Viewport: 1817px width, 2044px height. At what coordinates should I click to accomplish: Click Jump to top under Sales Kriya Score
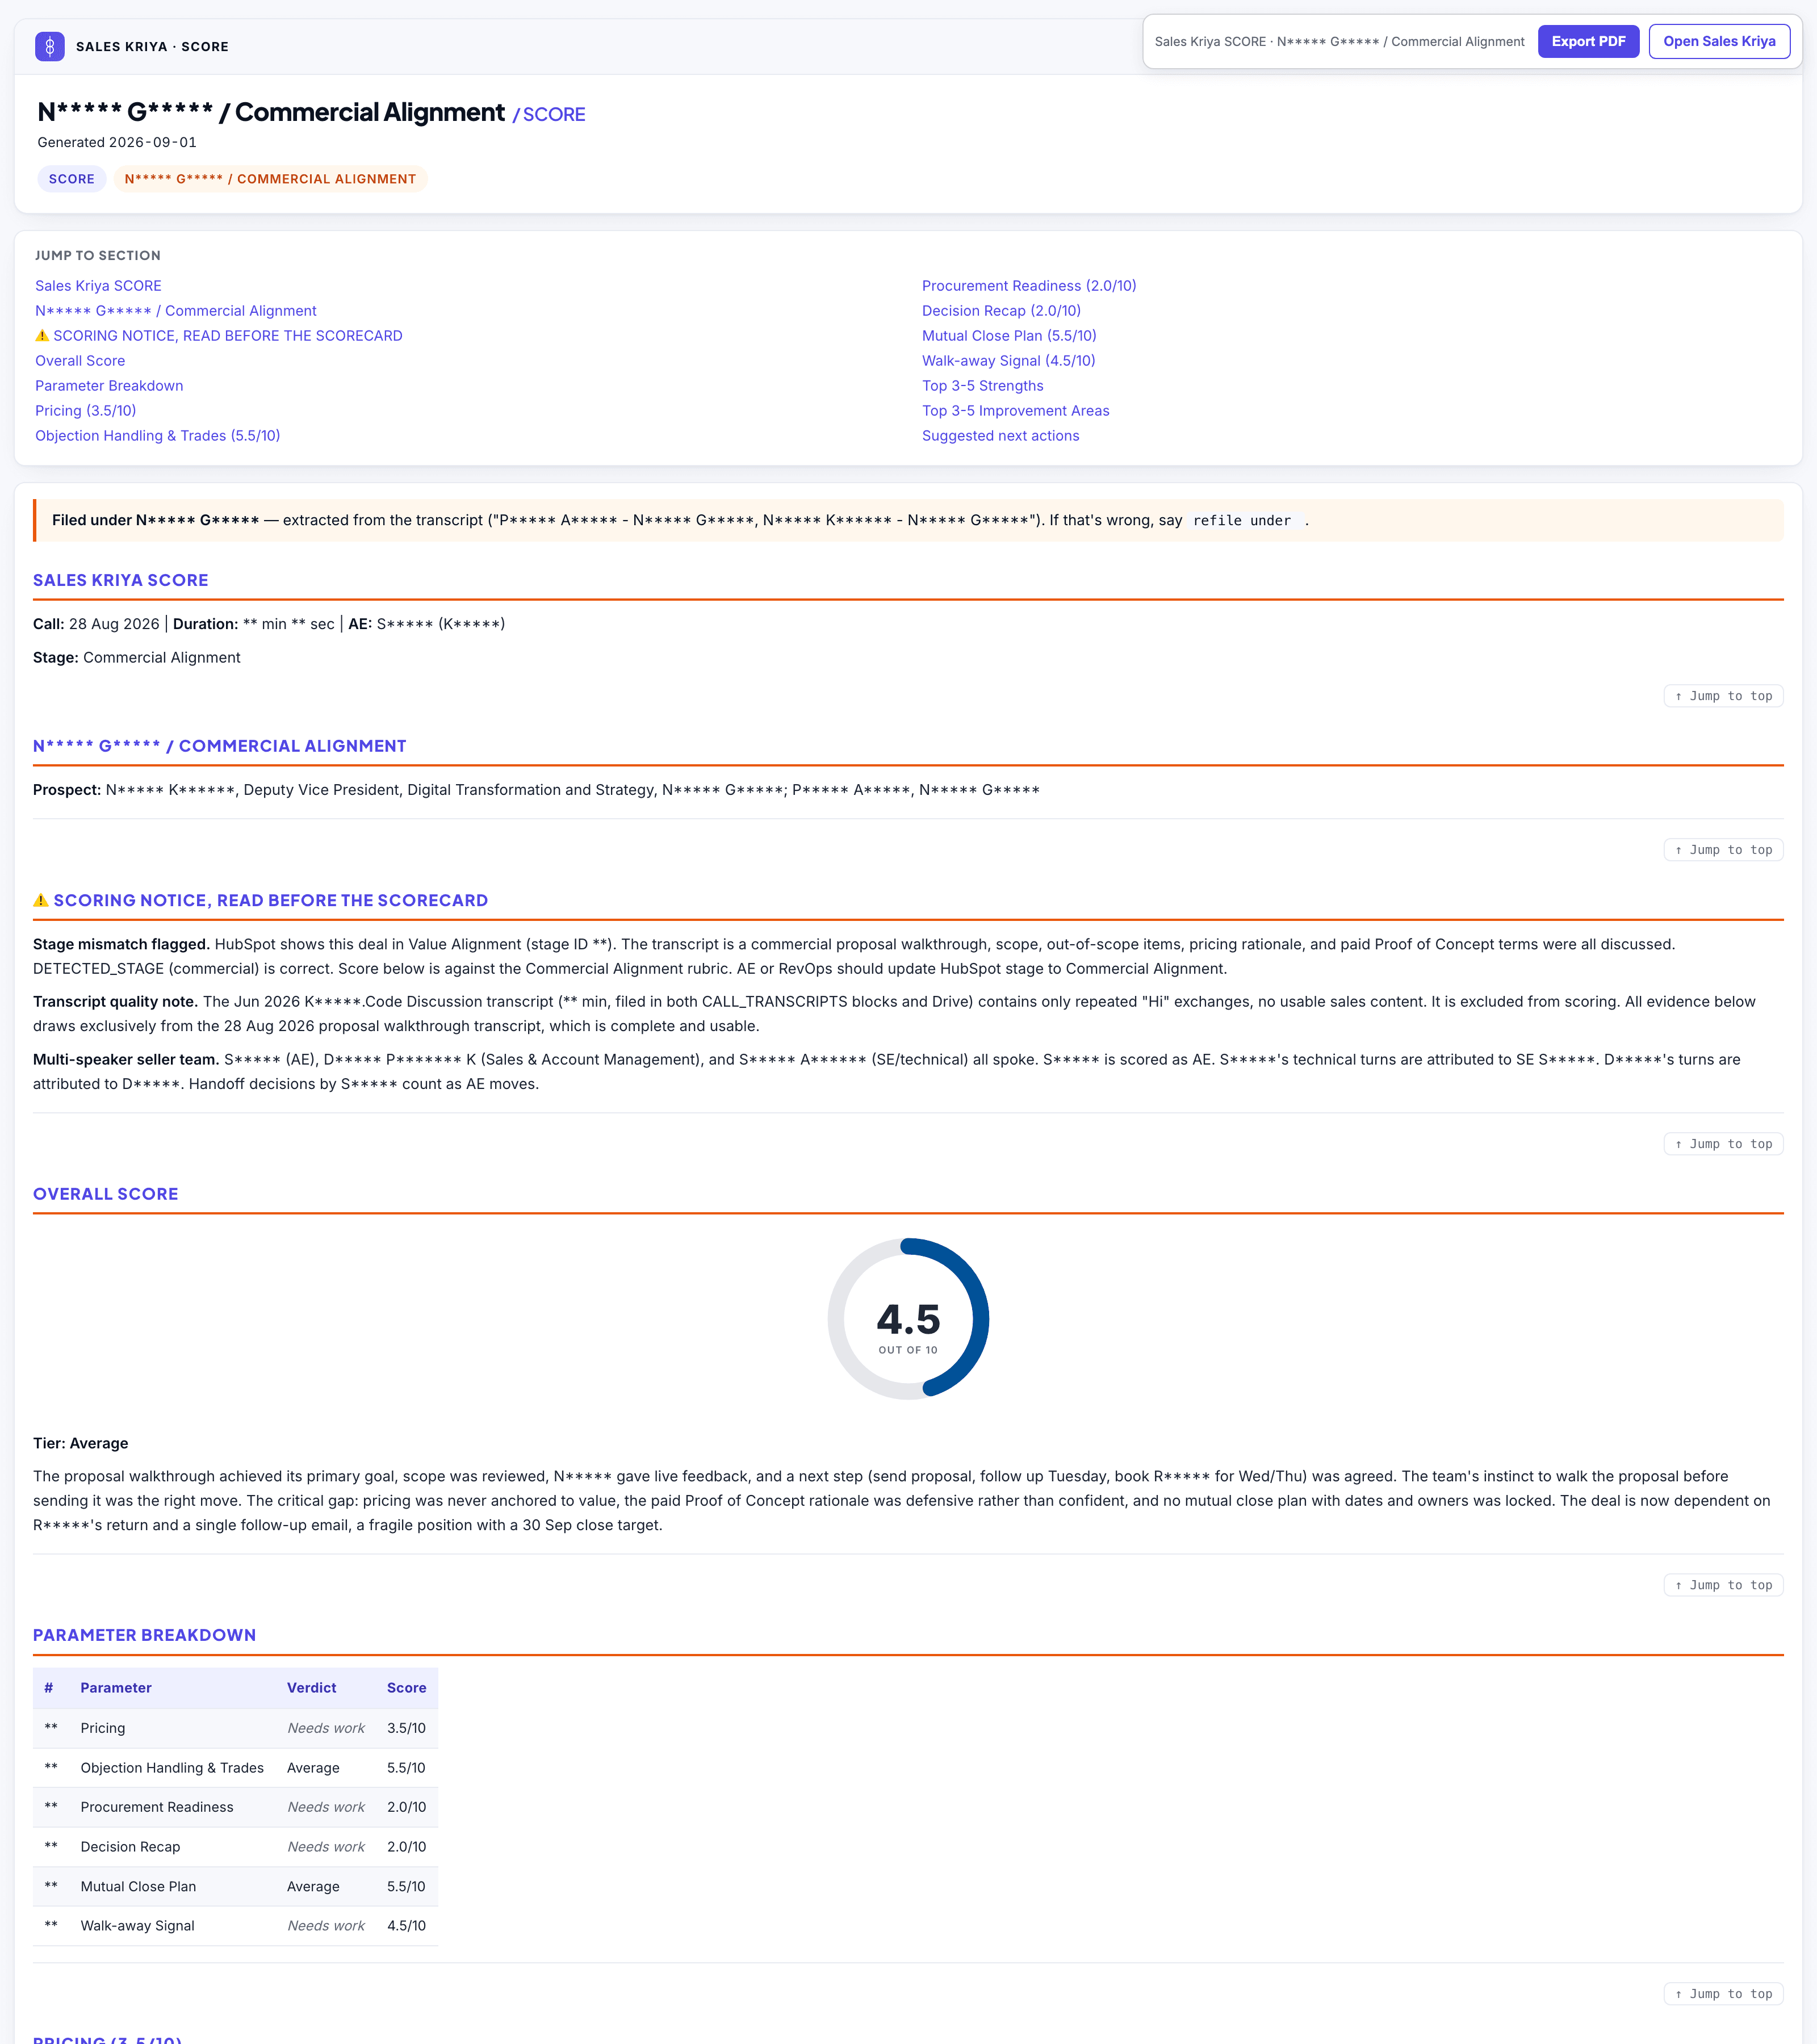[1723, 696]
